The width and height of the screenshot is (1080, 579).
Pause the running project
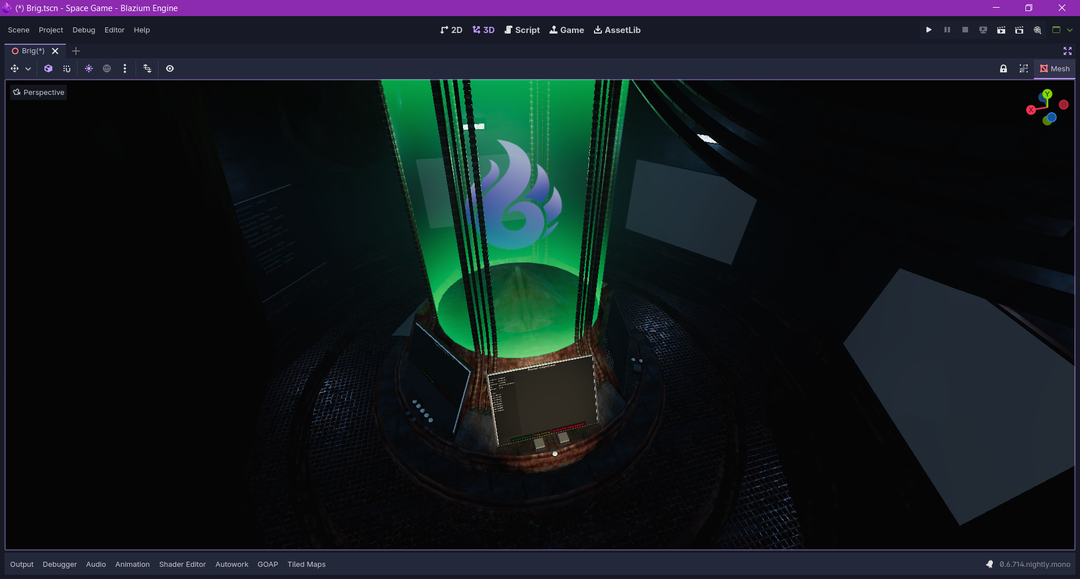[x=947, y=30]
